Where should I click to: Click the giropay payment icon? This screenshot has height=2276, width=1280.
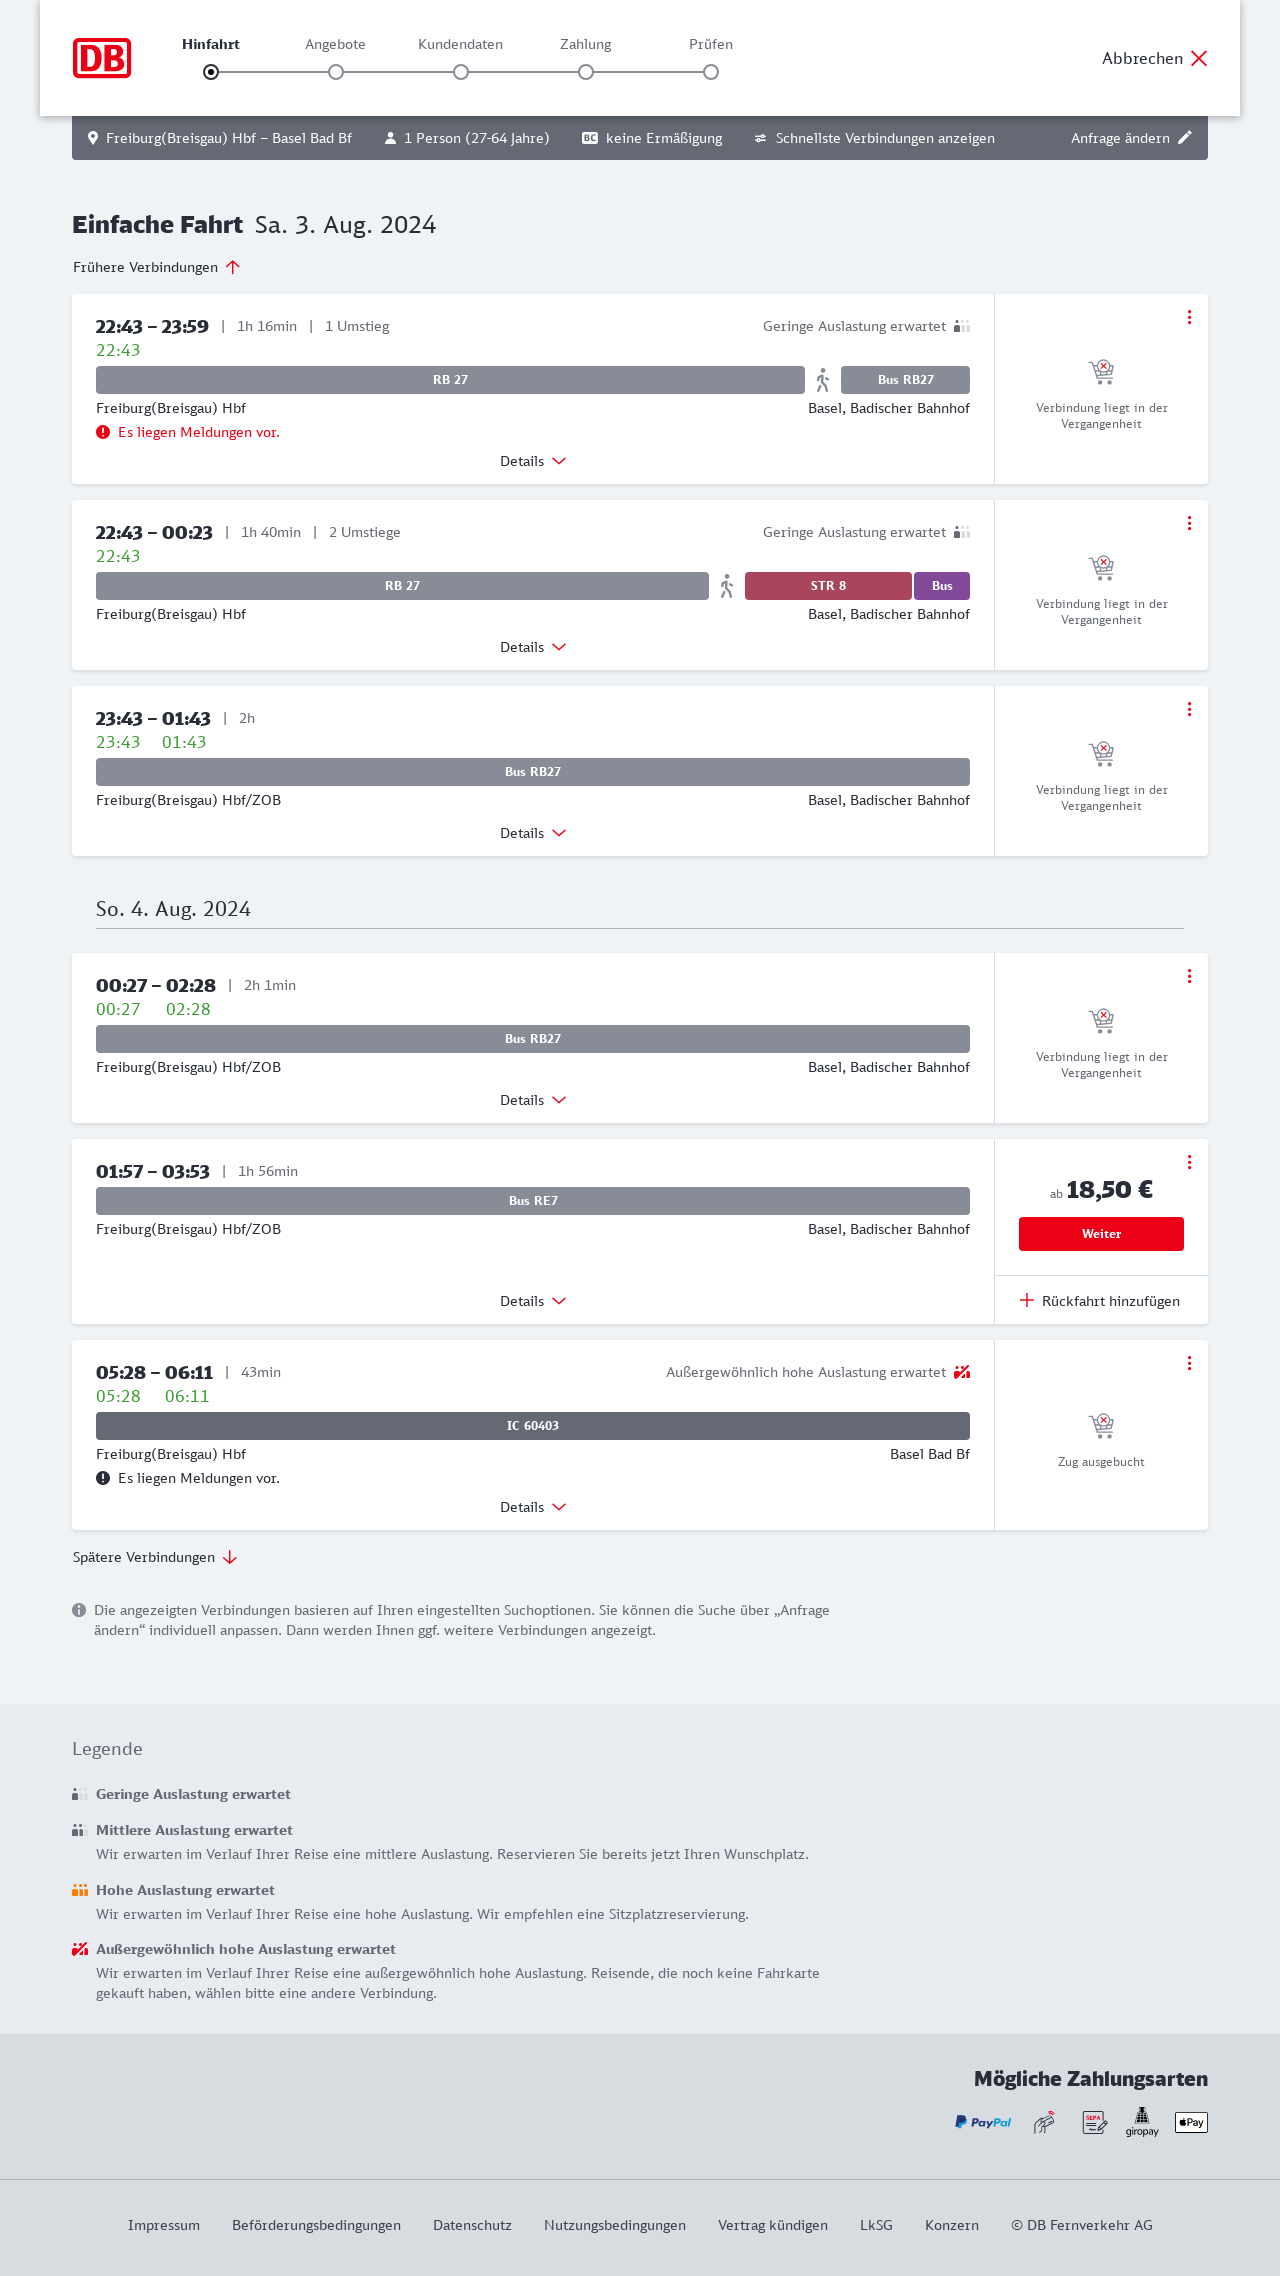[1142, 2121]
